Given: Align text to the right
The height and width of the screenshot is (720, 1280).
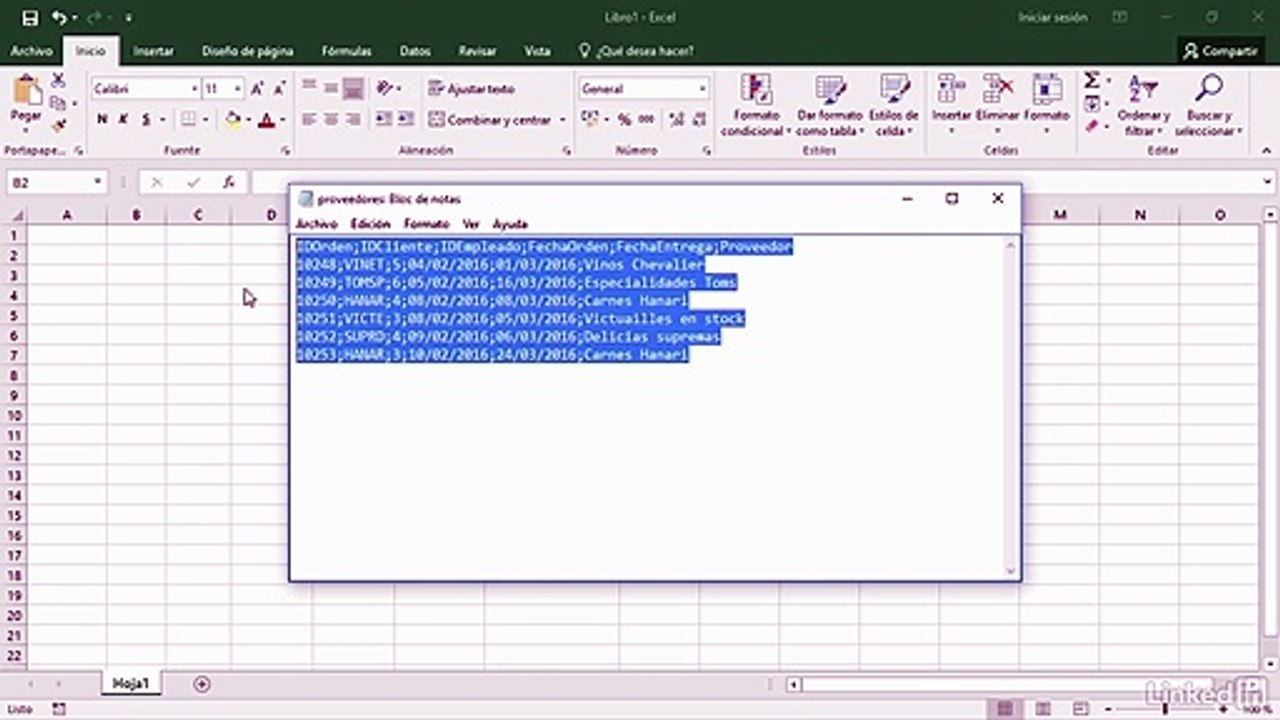Looking at the screenshot, I should coord(353,119).
